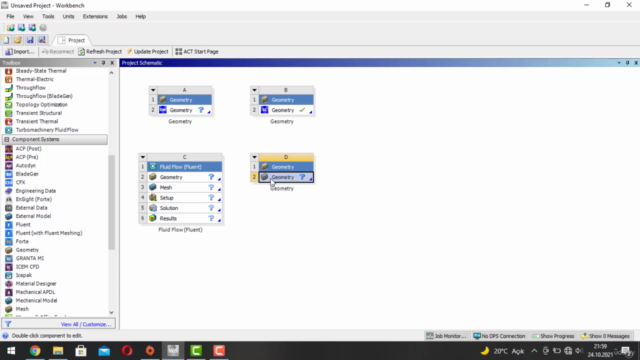Open the Tools menu
Screen dimensions: 640x360
(x=48, y=16)
